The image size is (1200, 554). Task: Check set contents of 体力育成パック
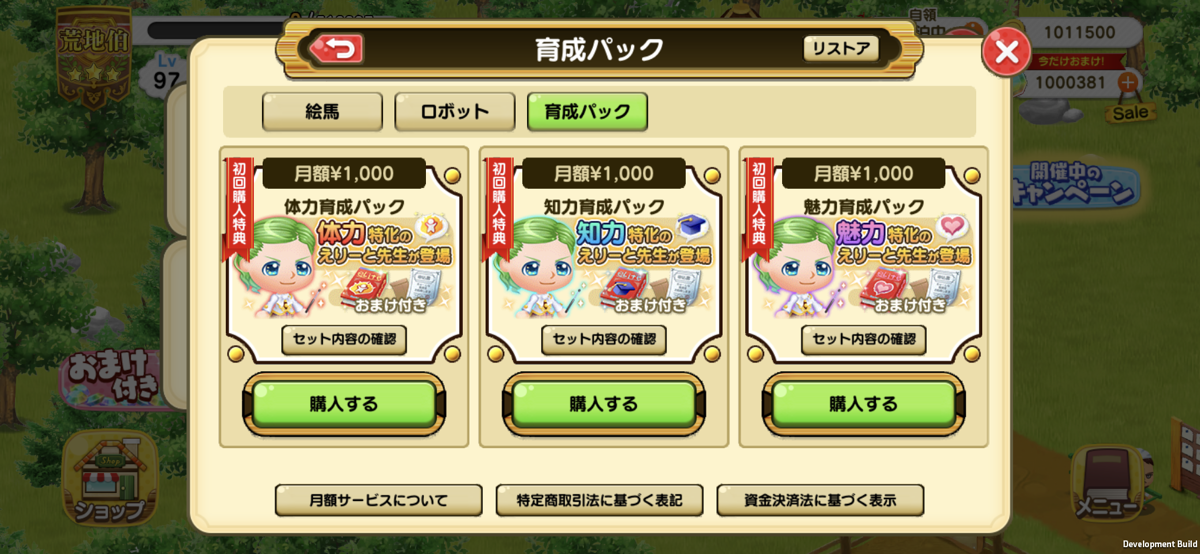[344, 339]
